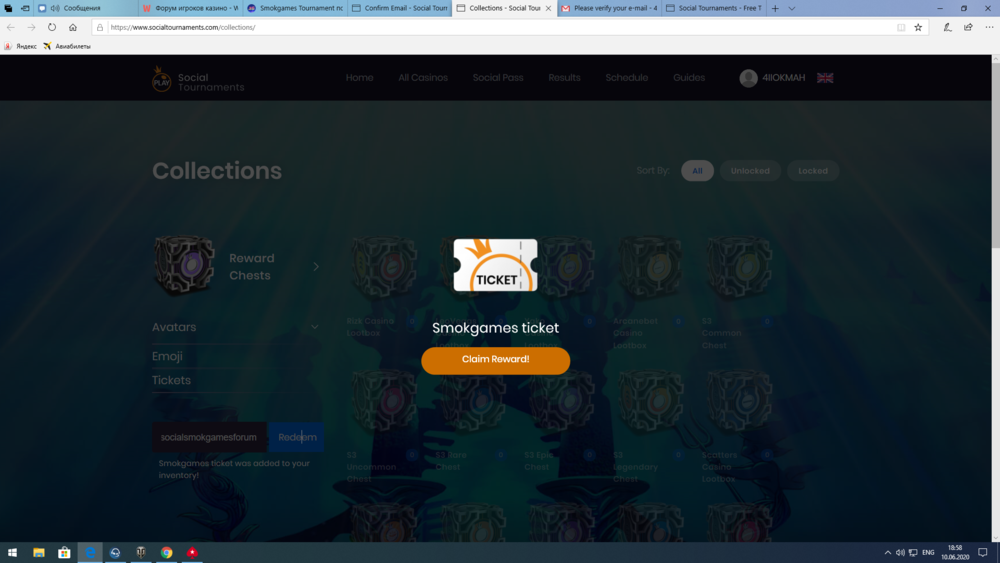Click the Redeem button
Viewport: 1000px width, 563px height.
[297, 437]
